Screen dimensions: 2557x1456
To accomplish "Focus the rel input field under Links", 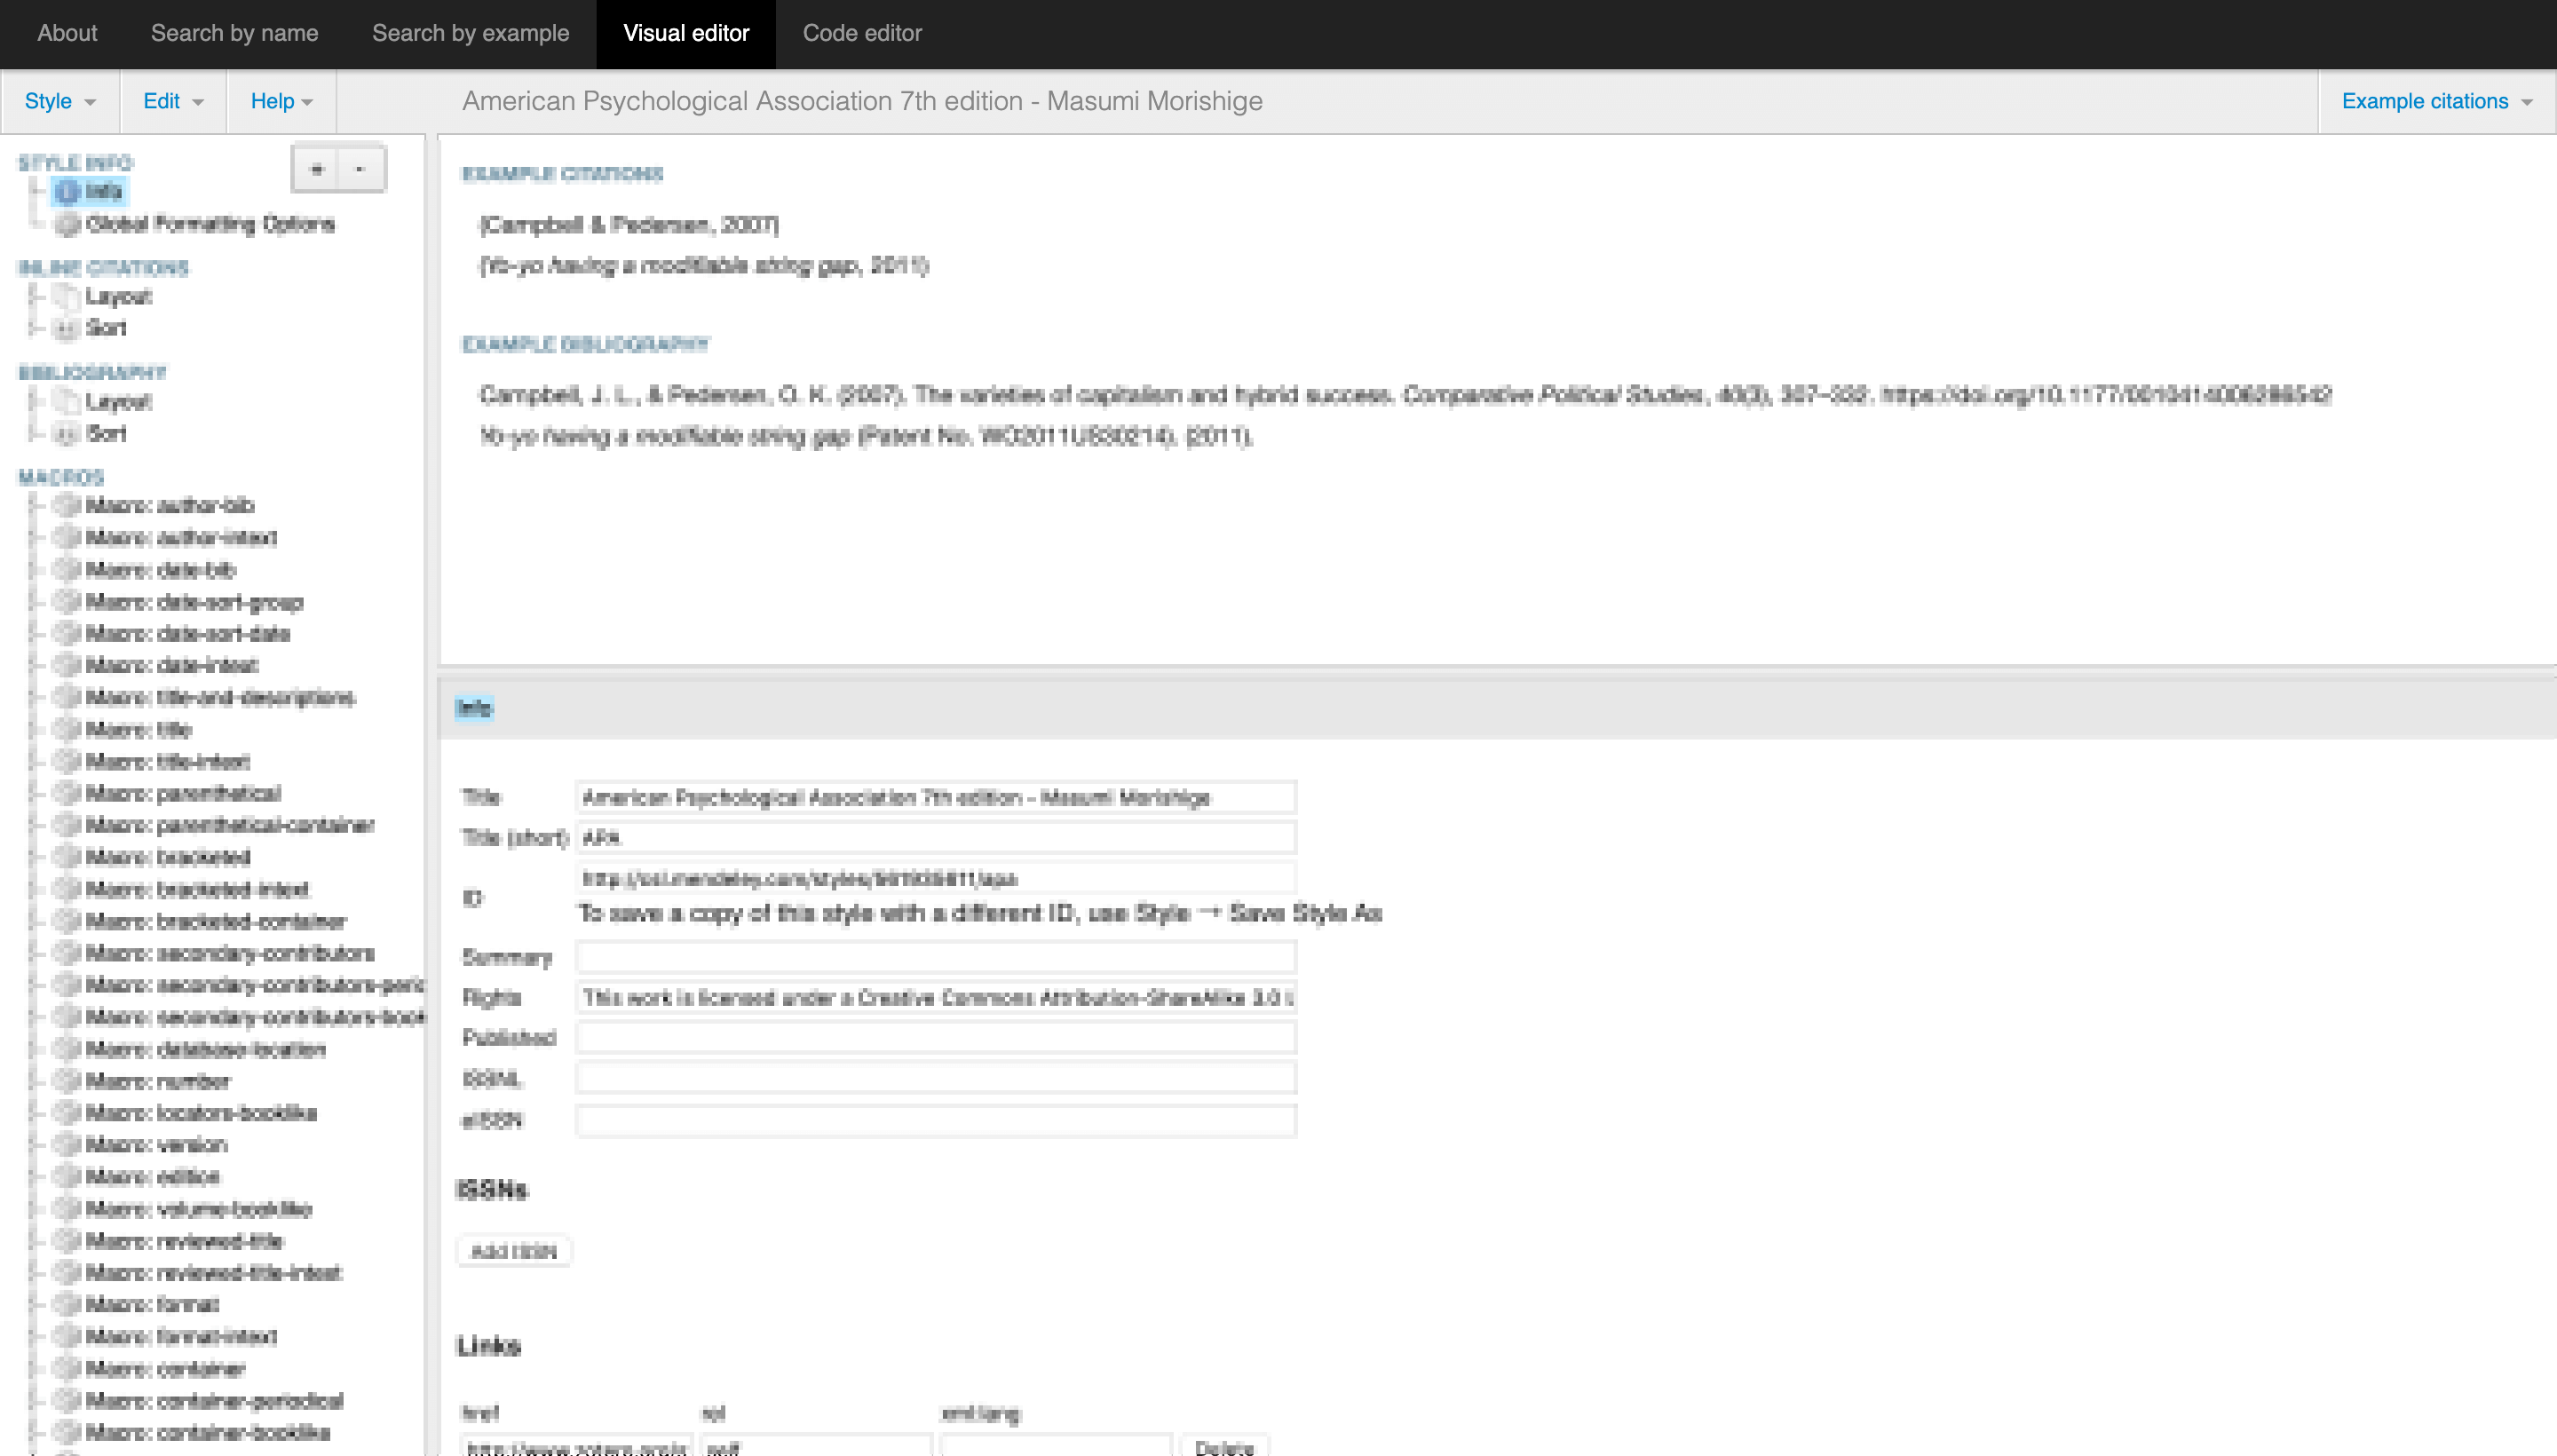I will 816,1446.
